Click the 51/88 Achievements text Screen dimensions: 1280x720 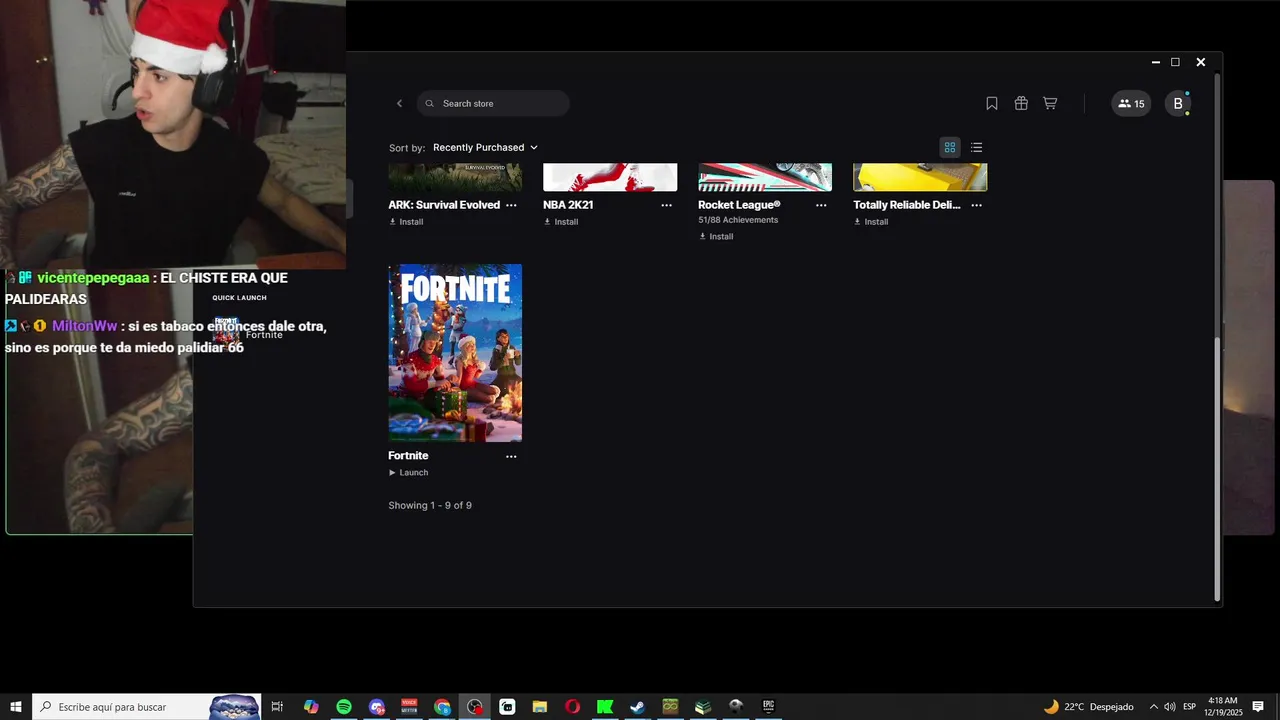click(x=738, y=220)
